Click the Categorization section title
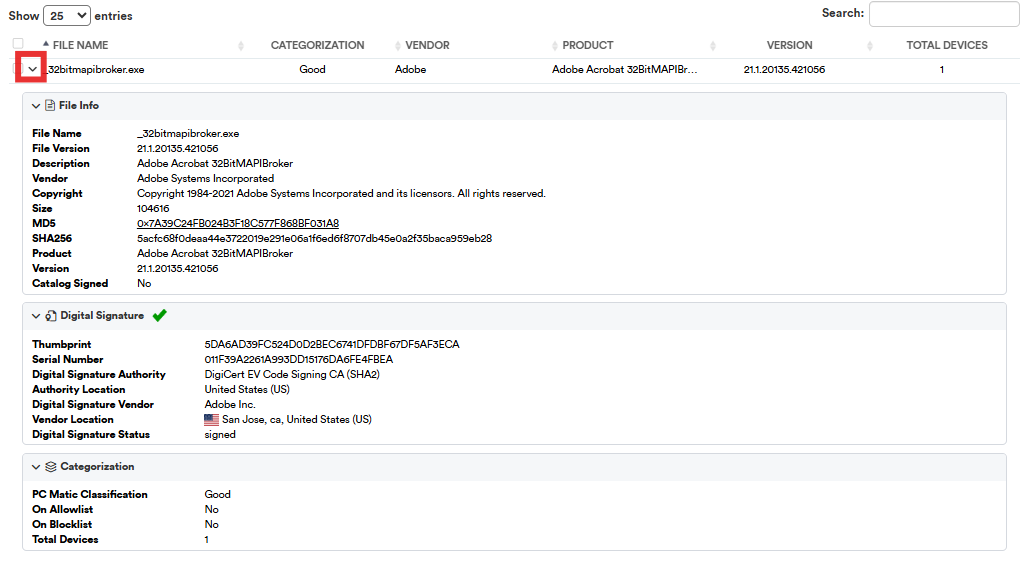This screenshot has width=1026, height=561. [x=97, y=467]
